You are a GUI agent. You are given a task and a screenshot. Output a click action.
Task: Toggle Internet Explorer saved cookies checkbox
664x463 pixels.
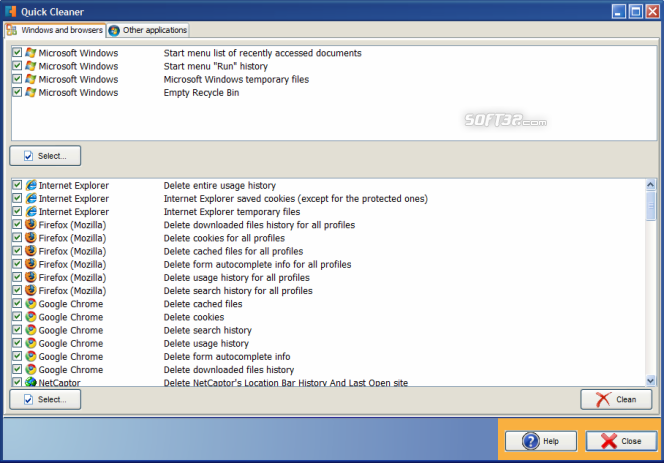[x=17, y=198]
